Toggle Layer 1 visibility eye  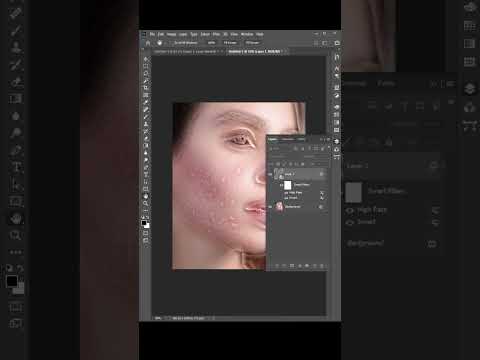tap(270, 174)
